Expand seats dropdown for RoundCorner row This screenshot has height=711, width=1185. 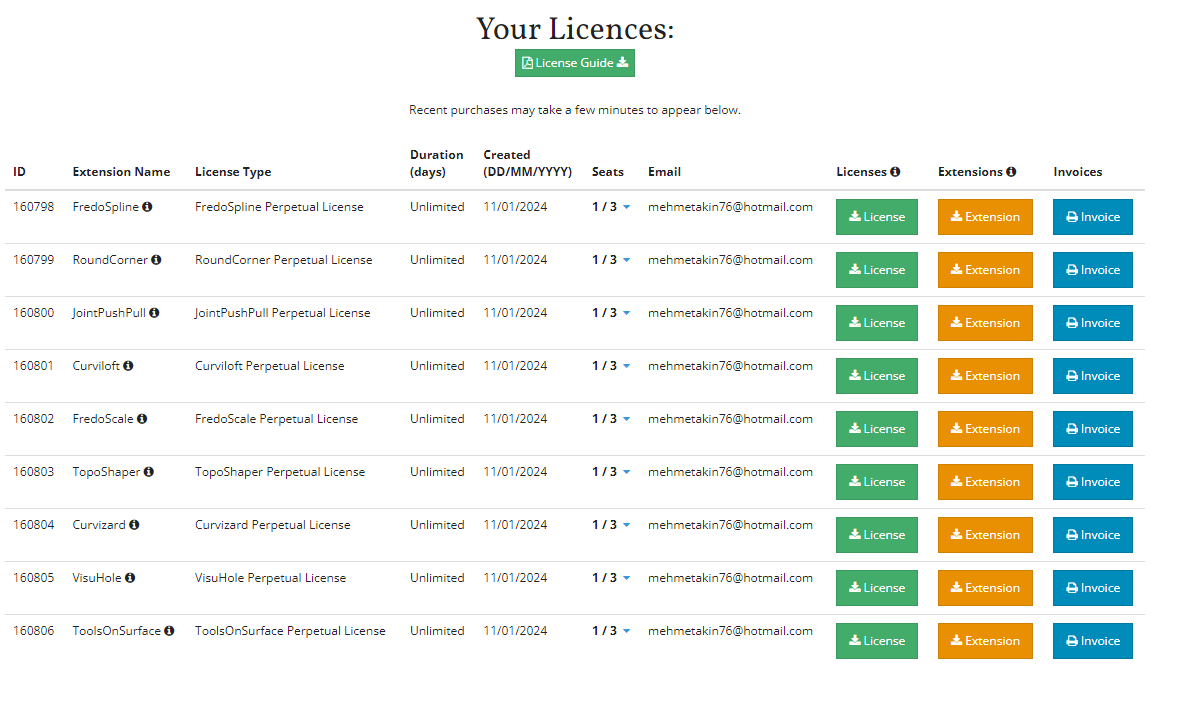pos(627,260)
